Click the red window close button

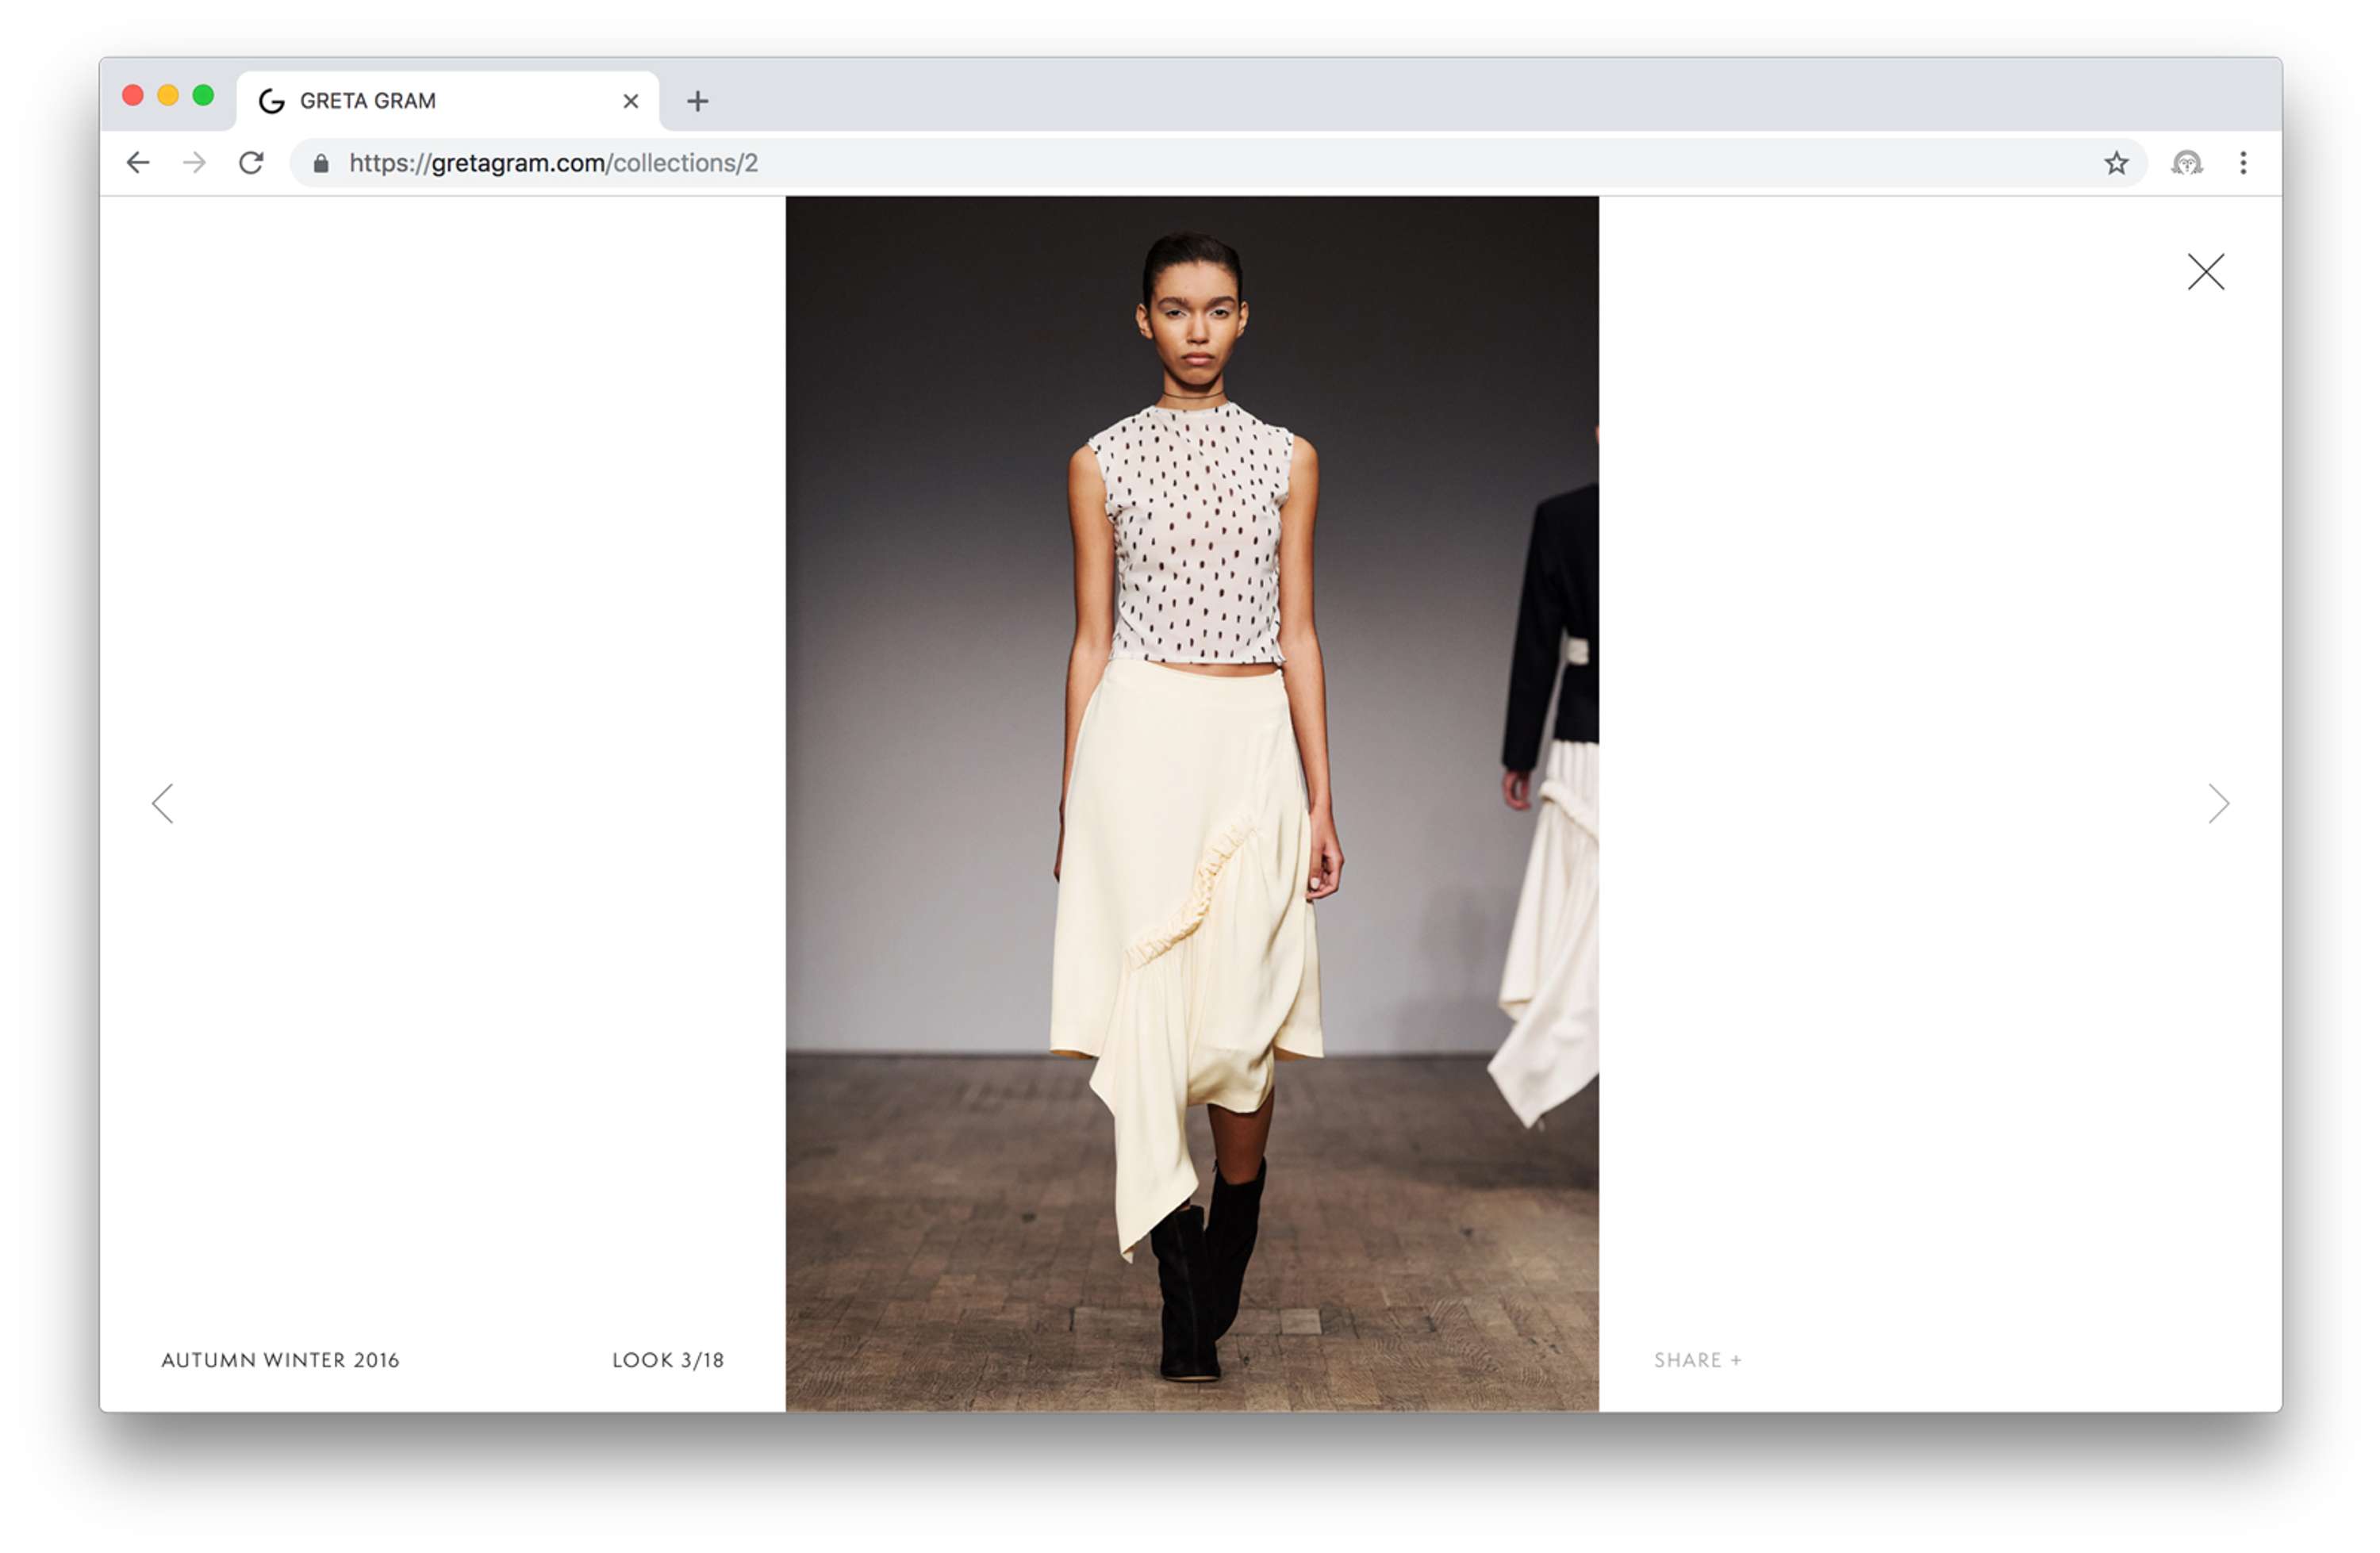point(133,95)
